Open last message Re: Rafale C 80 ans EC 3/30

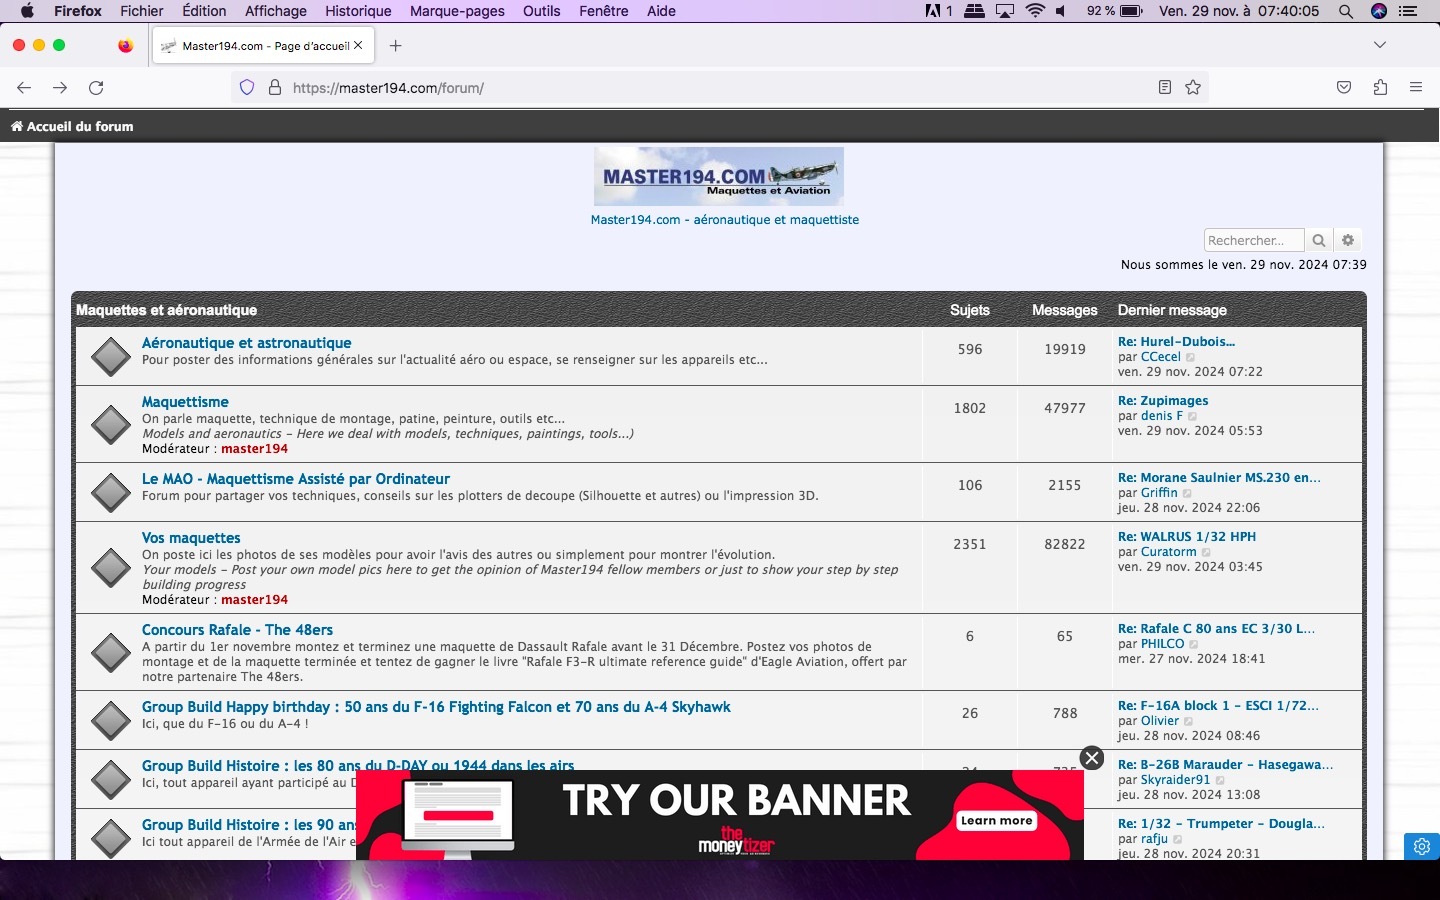[1216, 628]
